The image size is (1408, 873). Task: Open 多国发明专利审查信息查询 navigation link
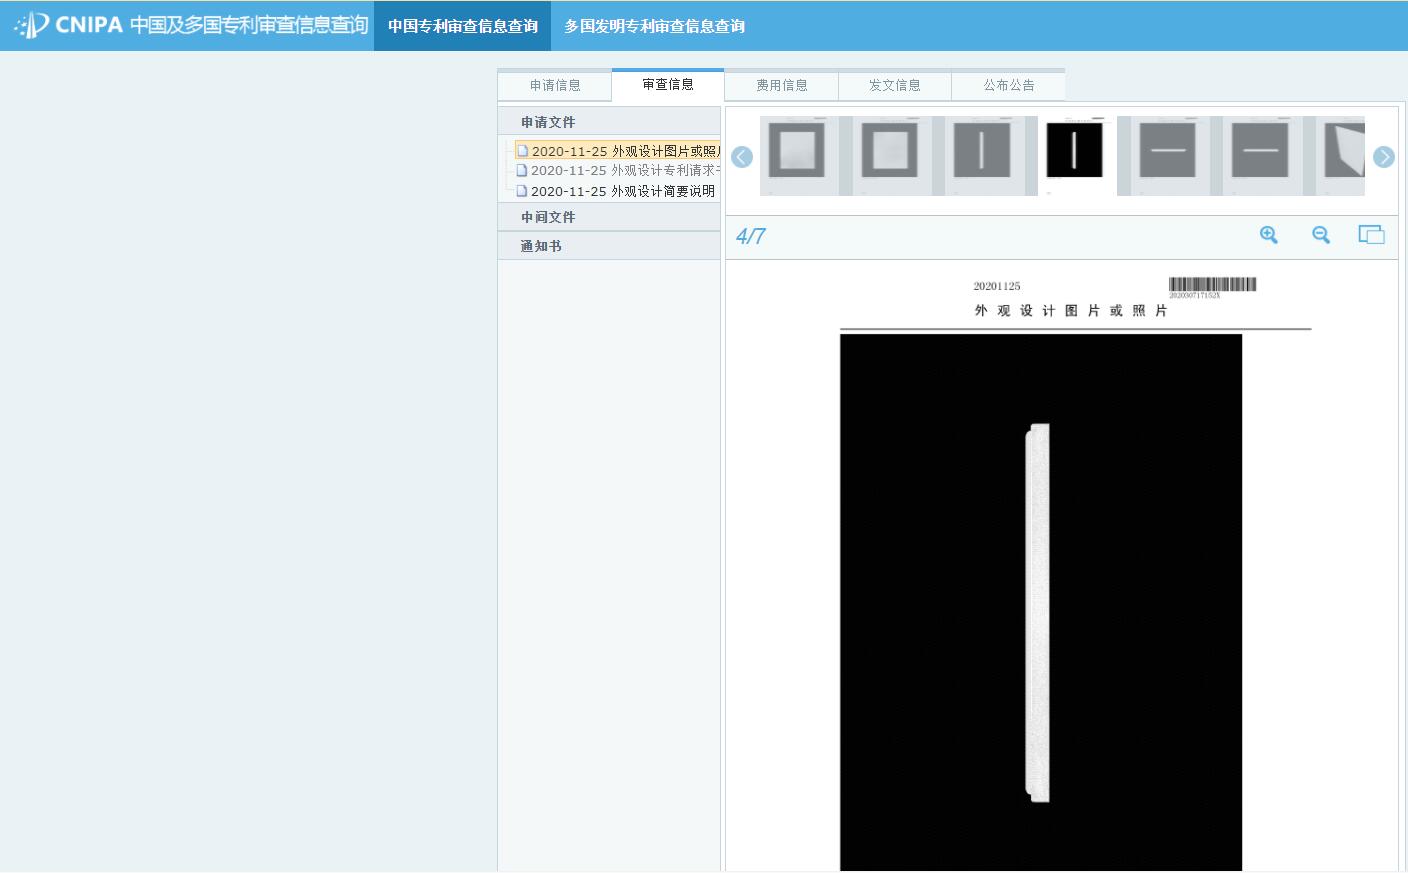[x=654, y=26]
